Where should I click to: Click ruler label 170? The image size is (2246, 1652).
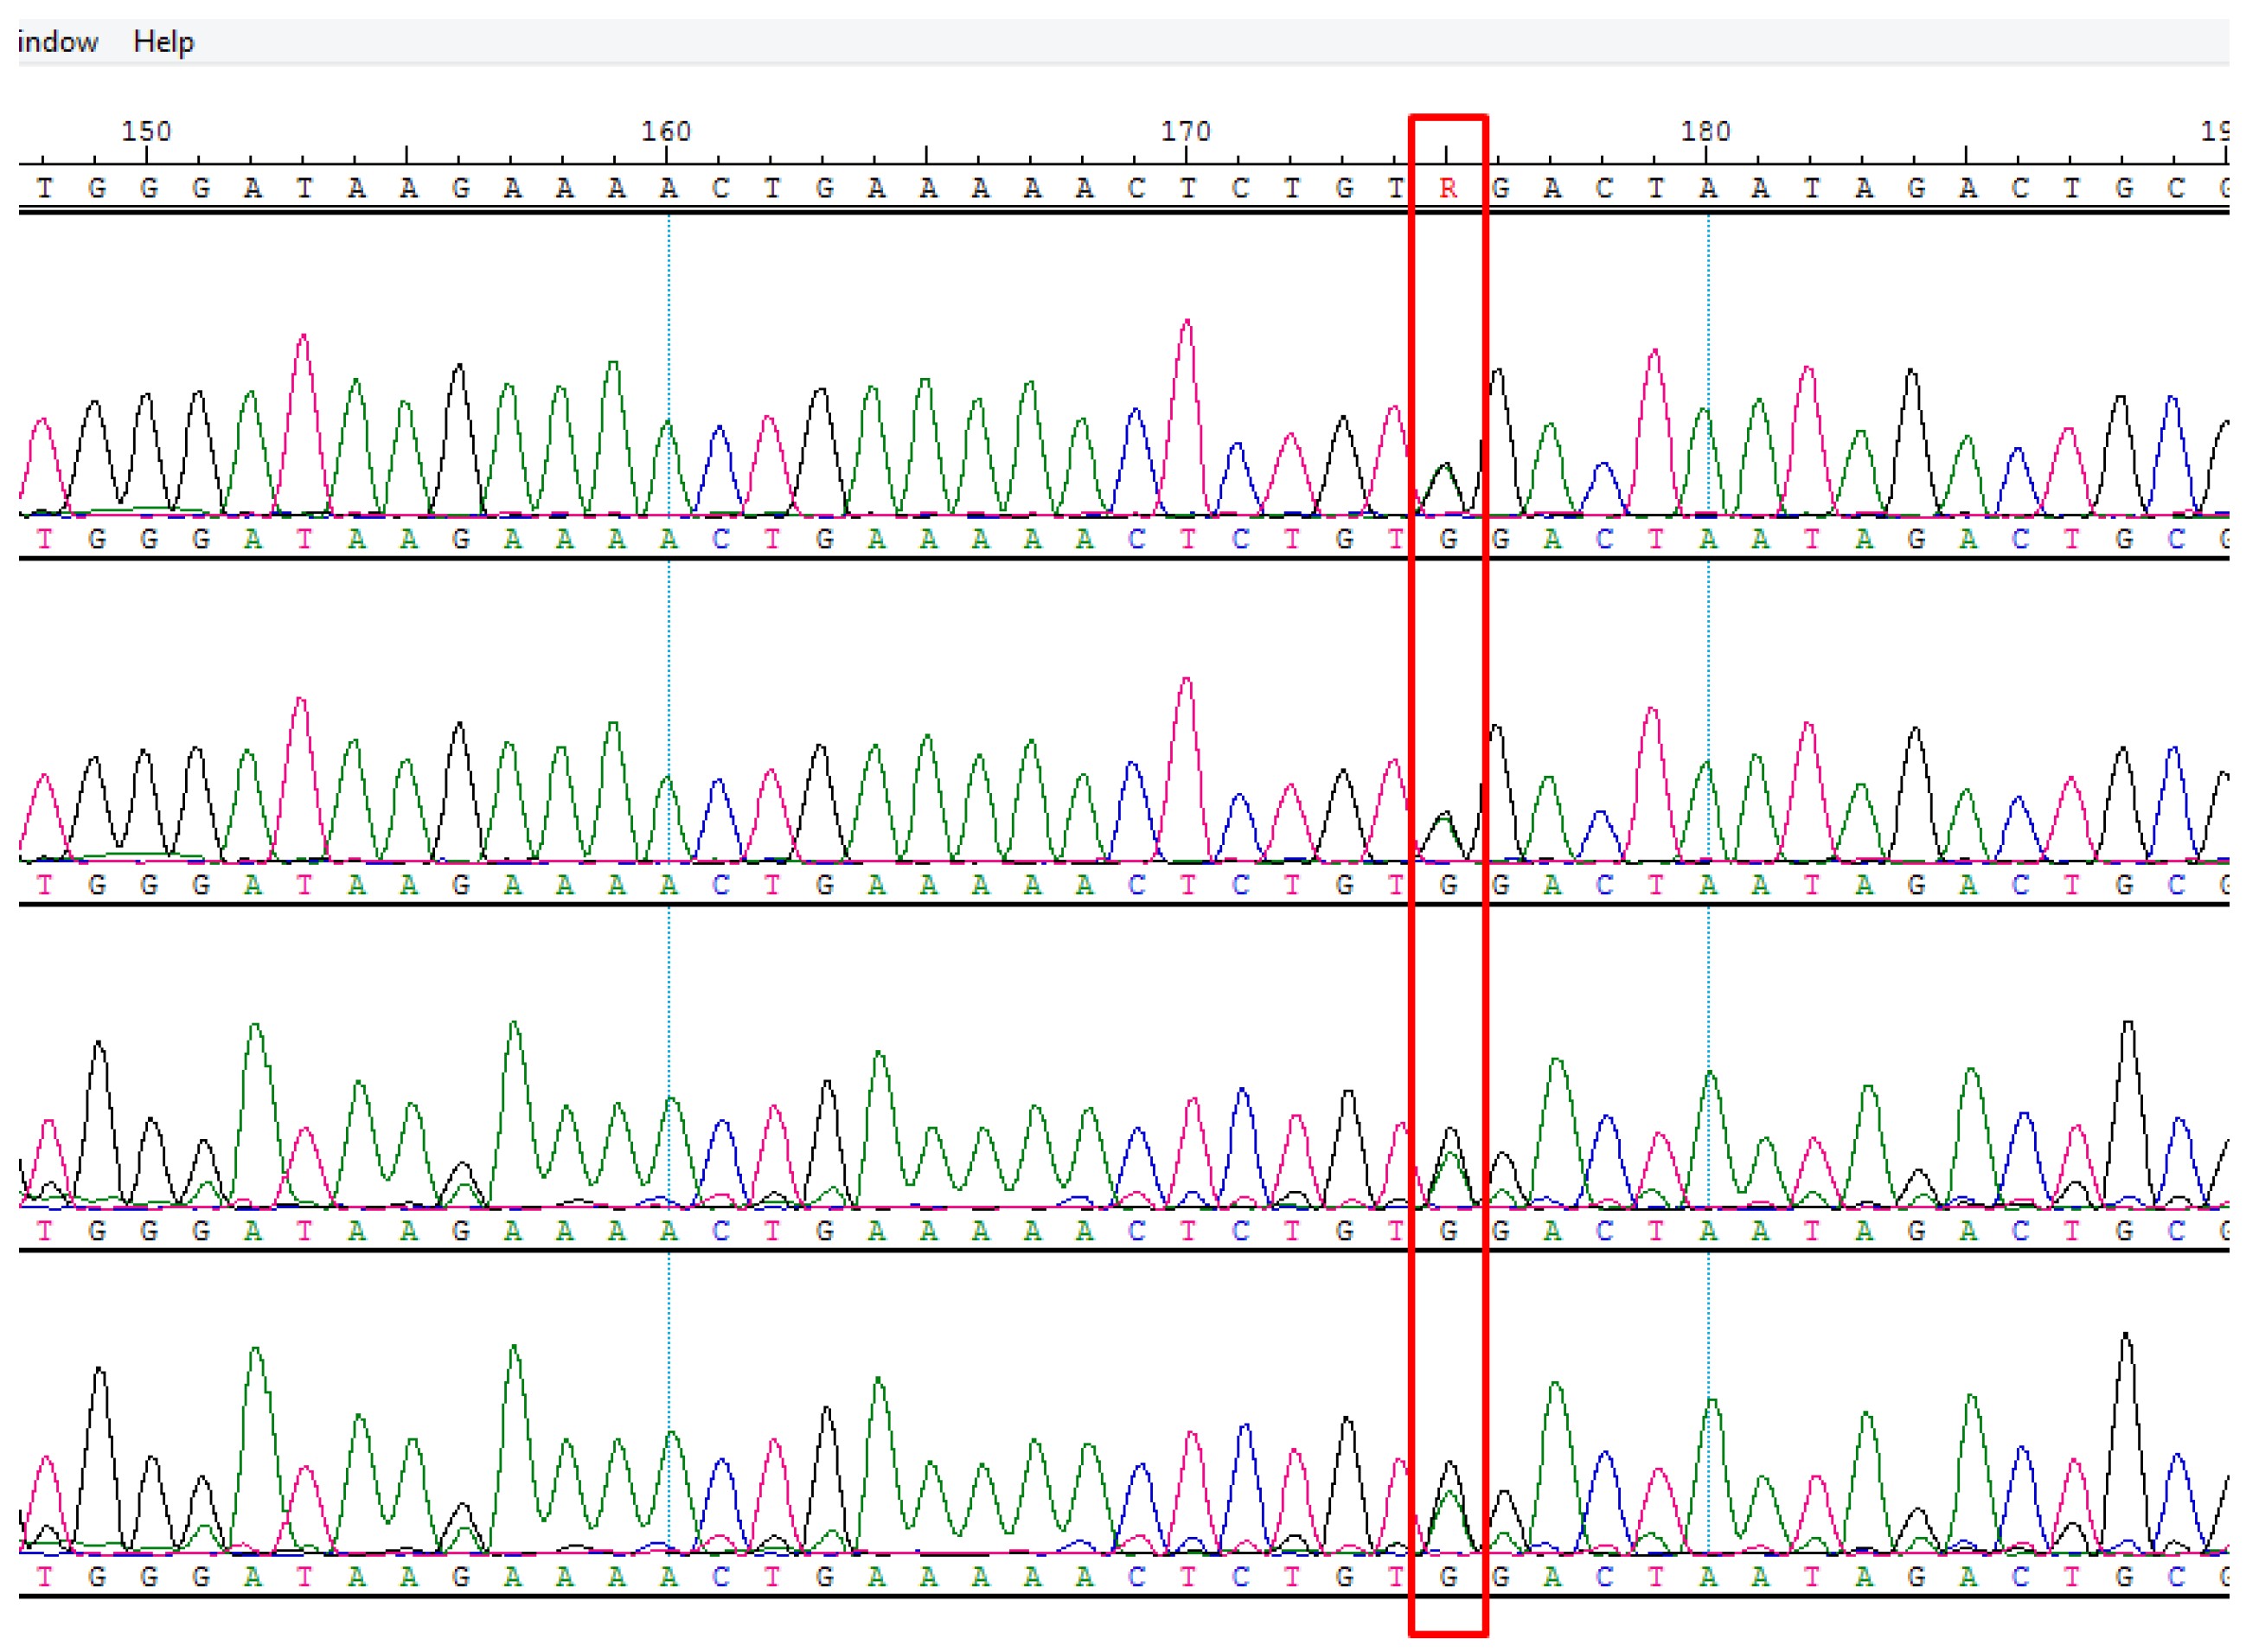pyautogui.click(x=1186, y=131)
